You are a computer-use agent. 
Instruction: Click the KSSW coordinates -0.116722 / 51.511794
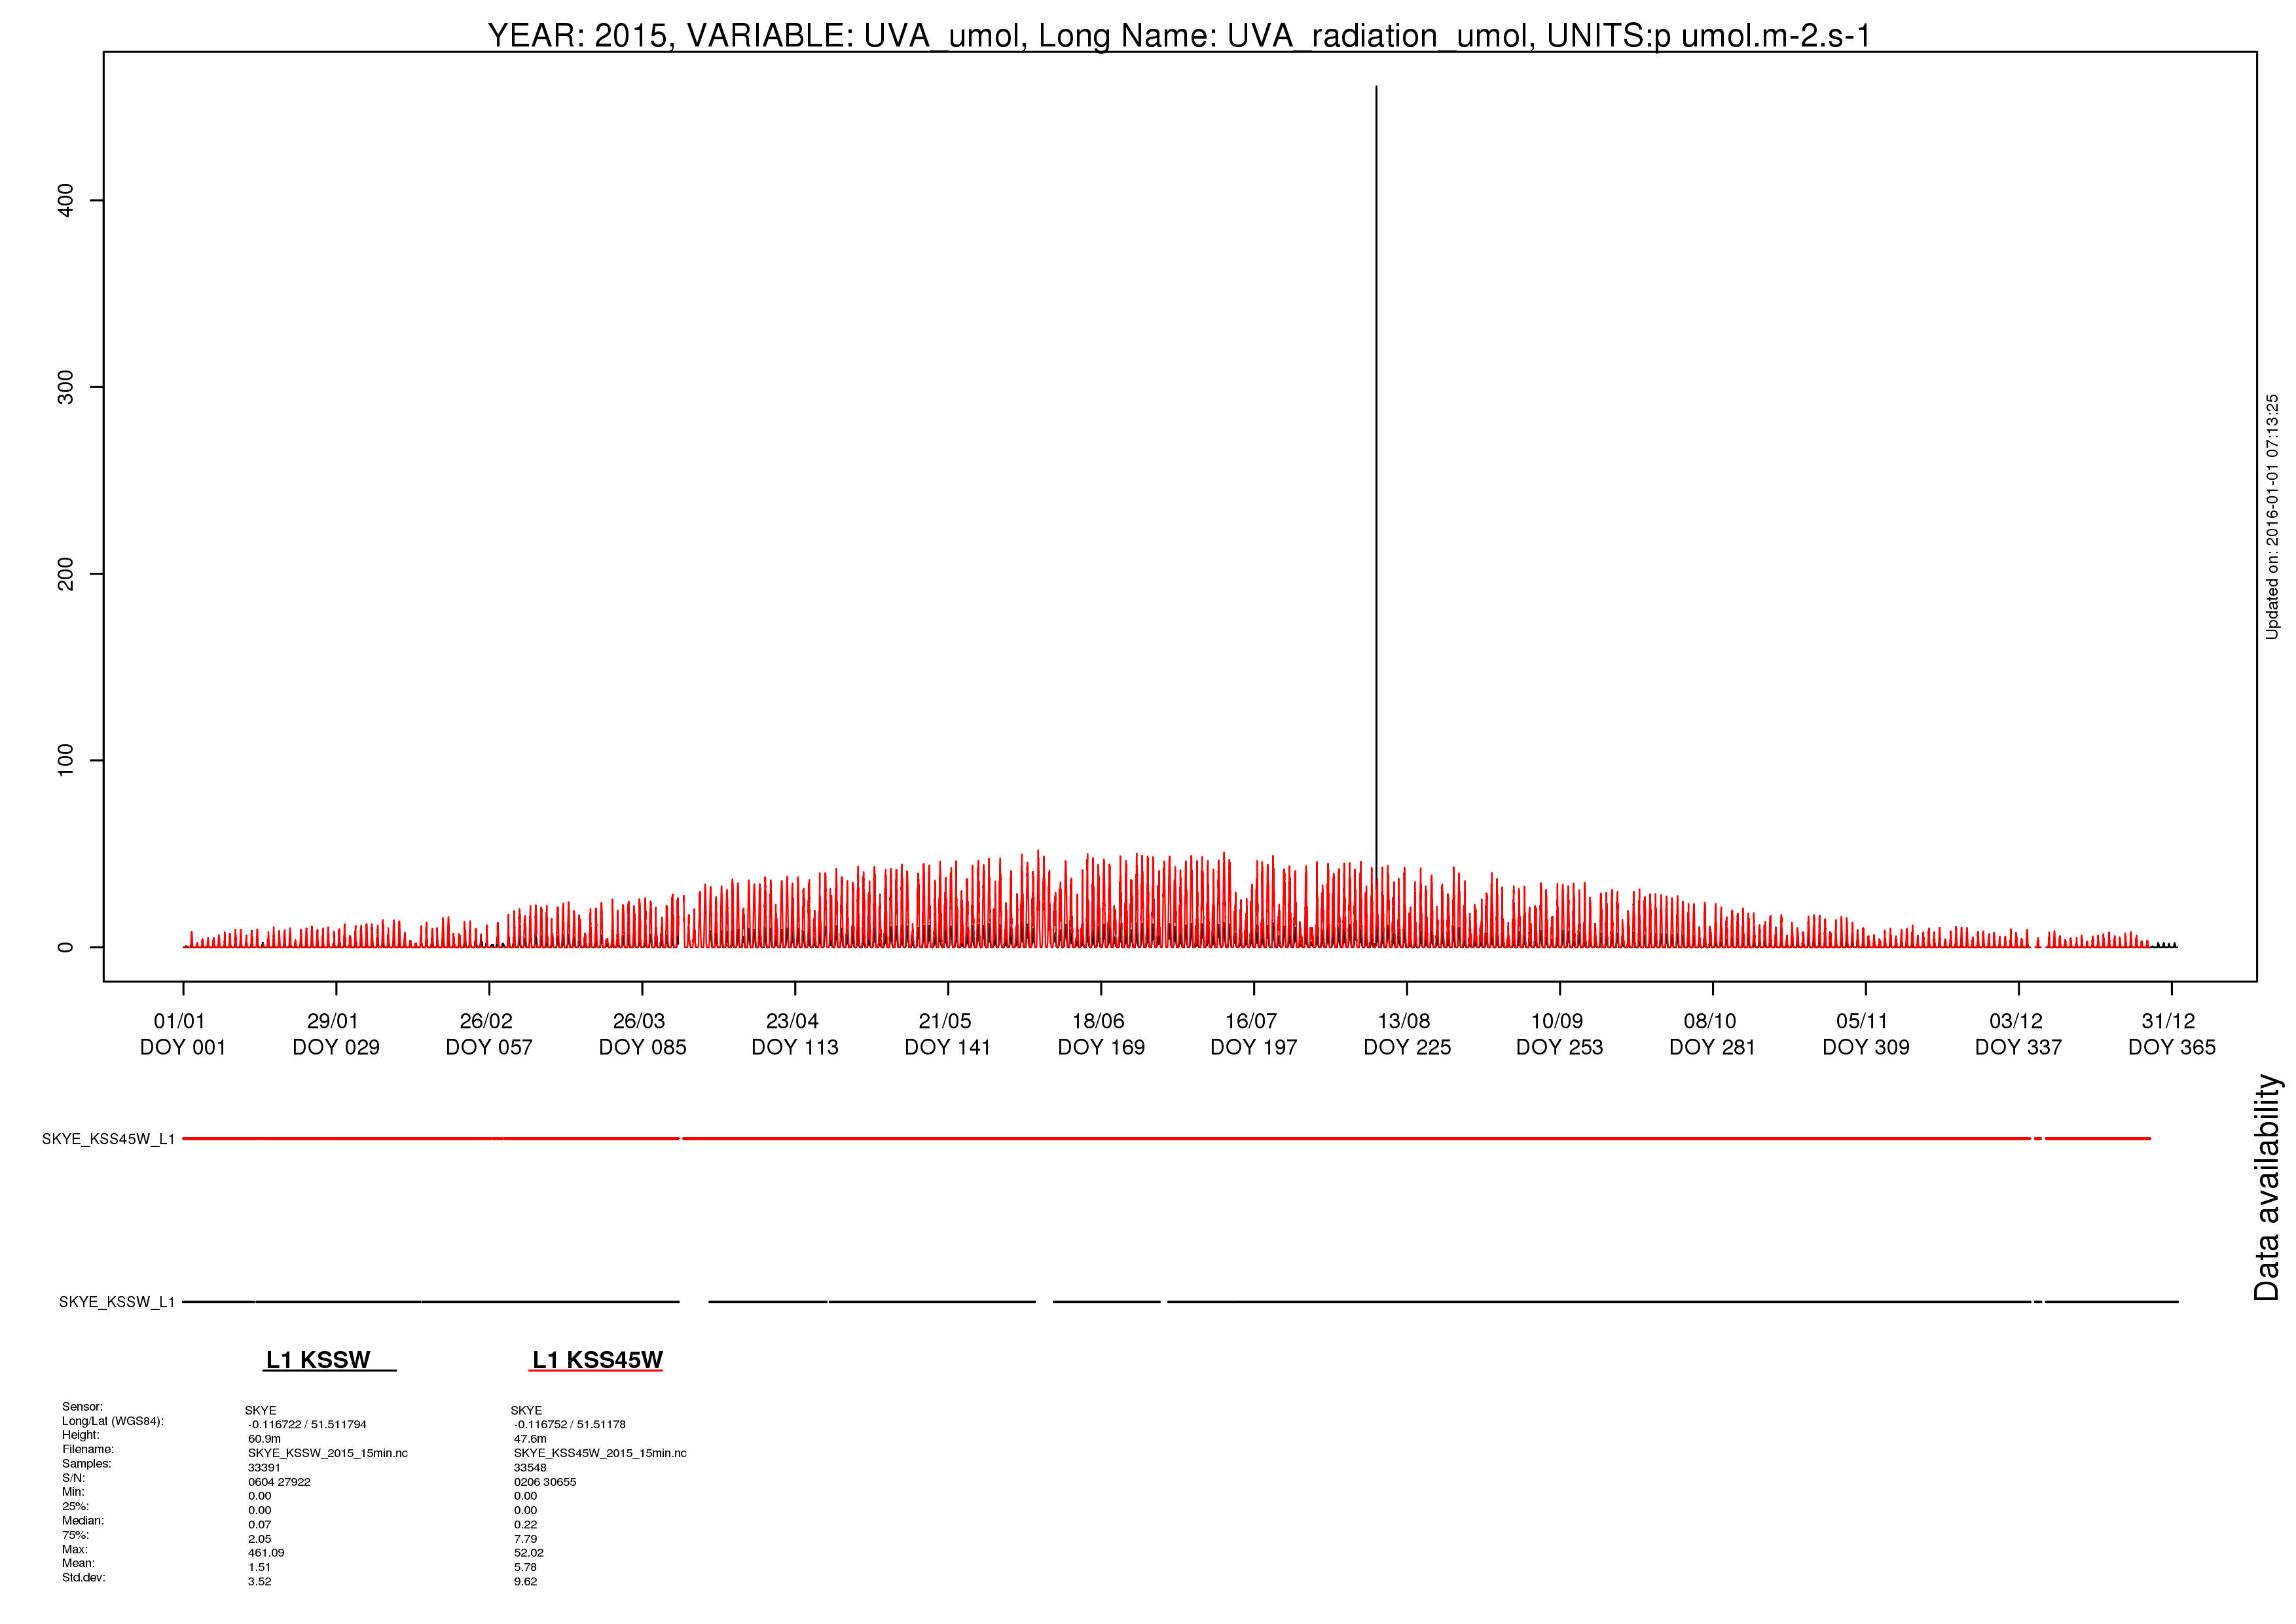307,1425
